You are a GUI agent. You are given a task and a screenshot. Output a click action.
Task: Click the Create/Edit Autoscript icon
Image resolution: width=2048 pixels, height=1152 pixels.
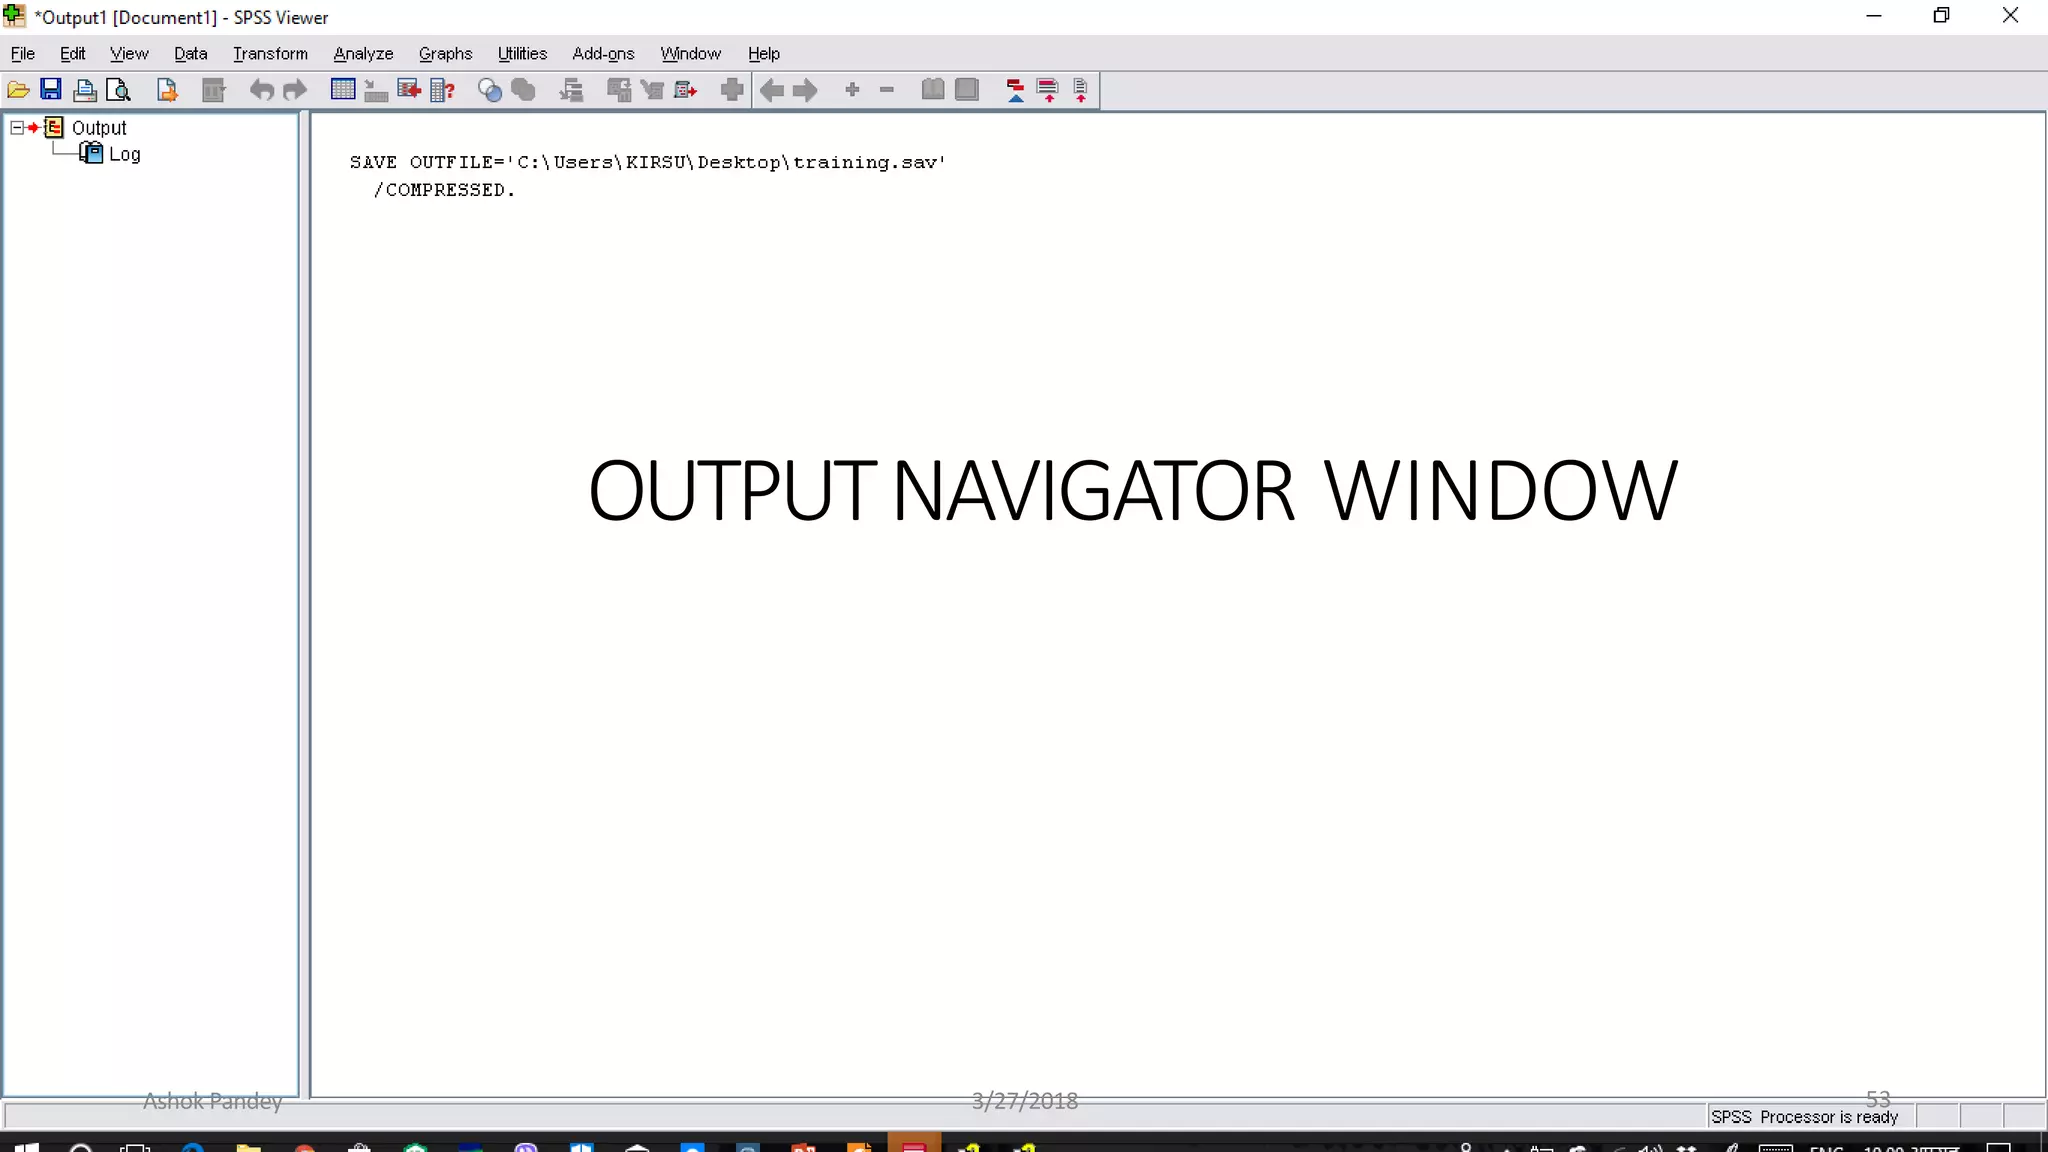[x=652, y=90]
